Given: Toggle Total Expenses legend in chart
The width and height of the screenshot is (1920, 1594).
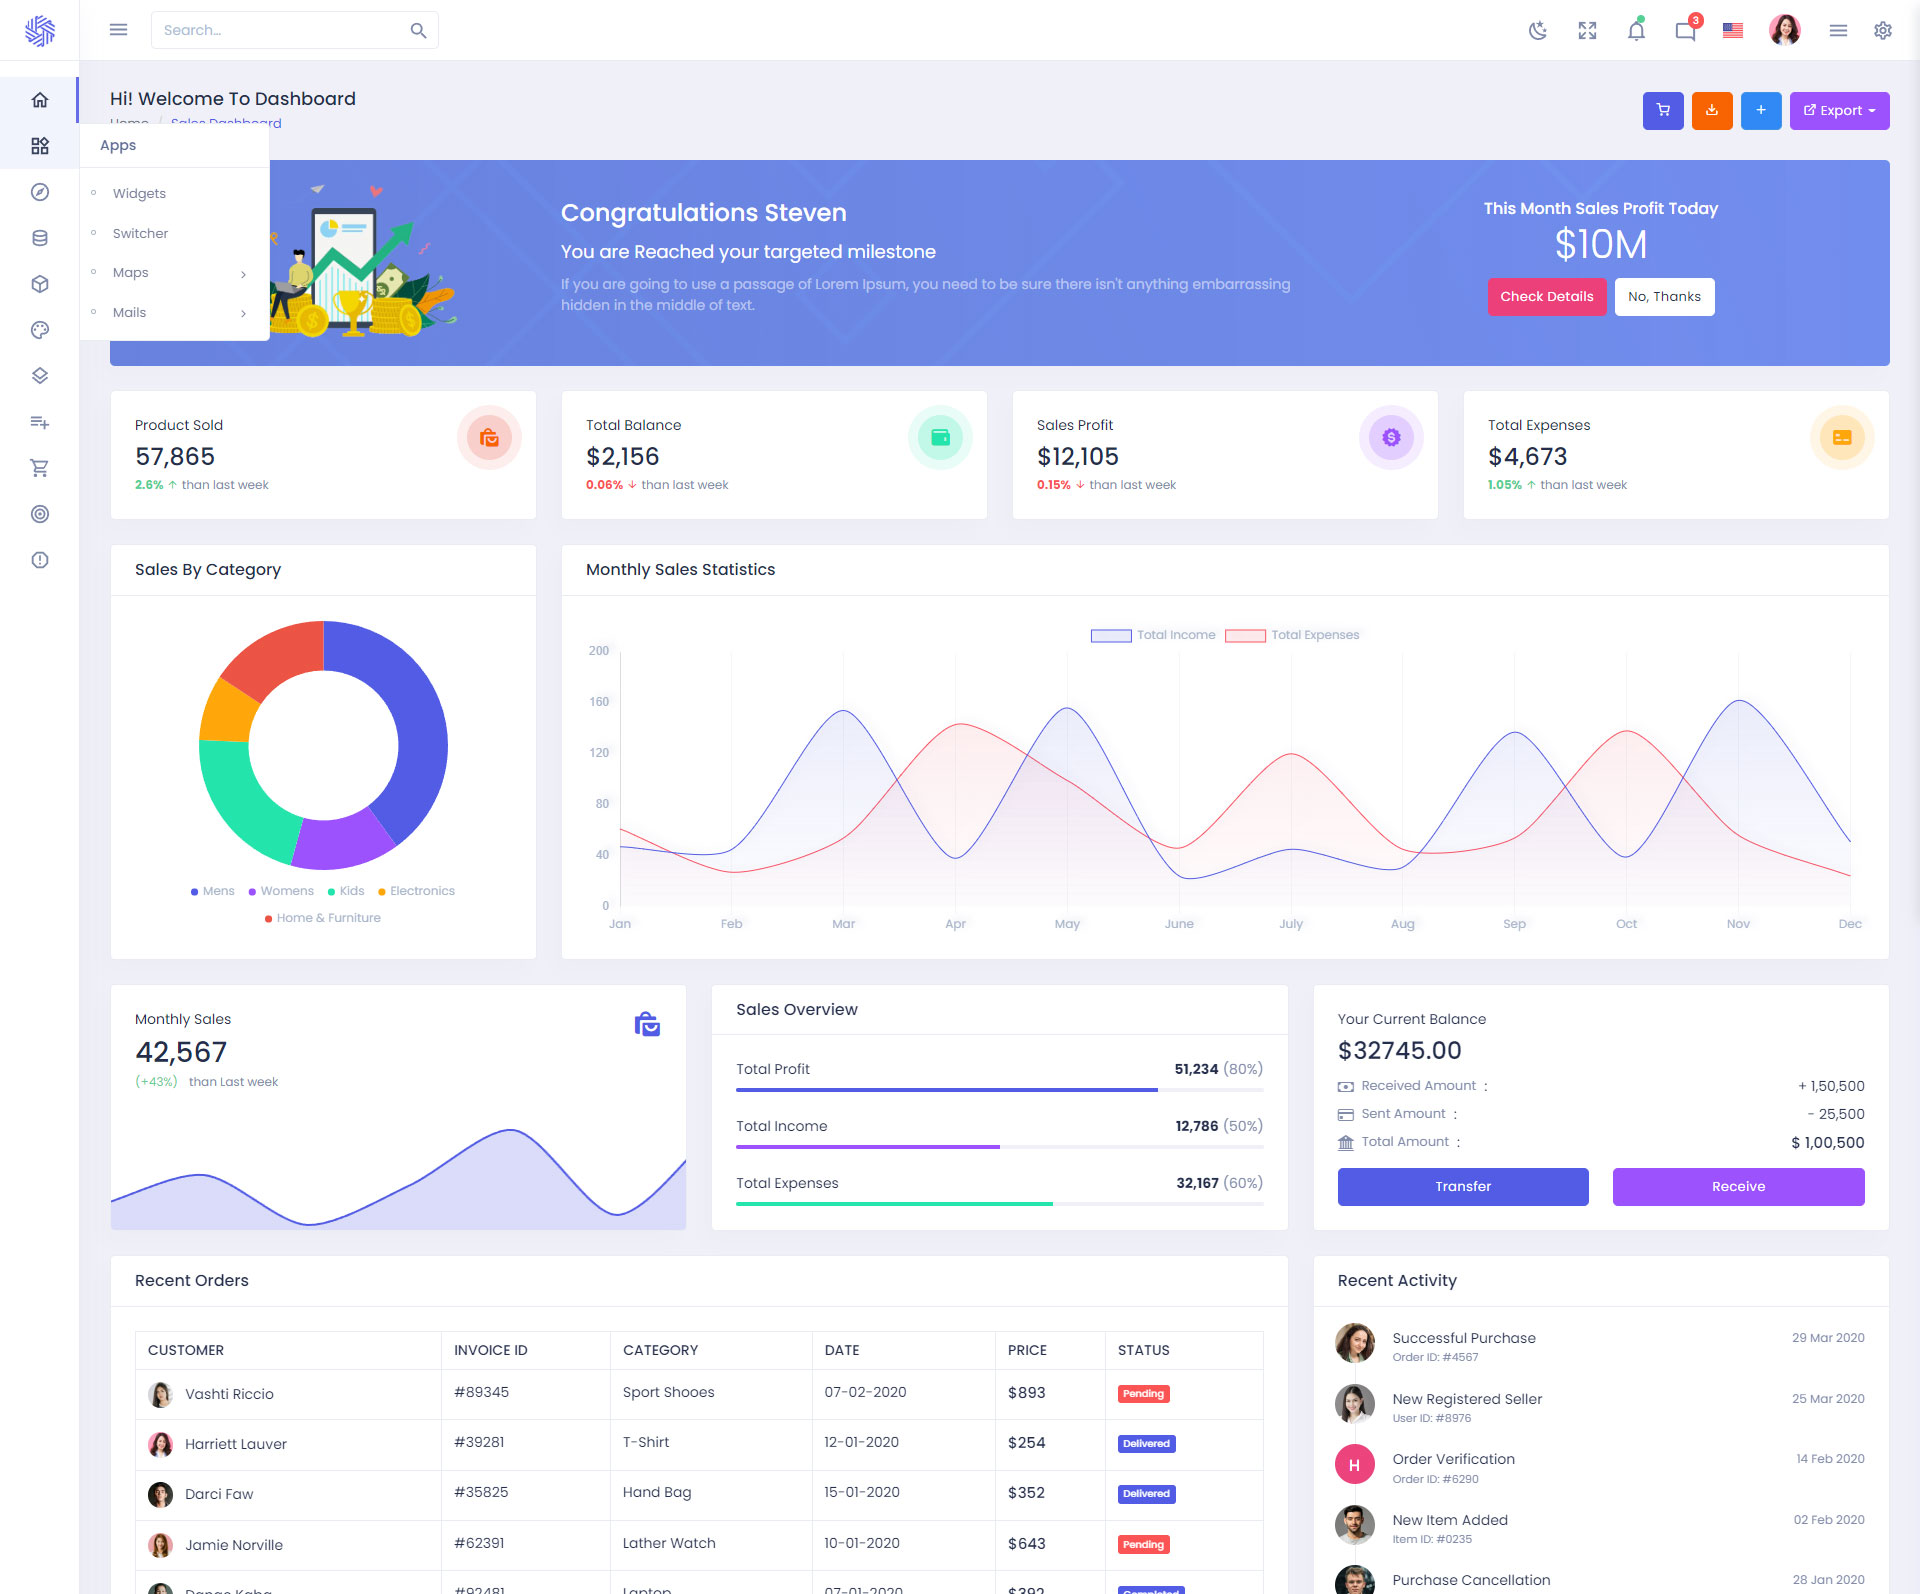Looking at the screenshot, I should click(1292, 635).
